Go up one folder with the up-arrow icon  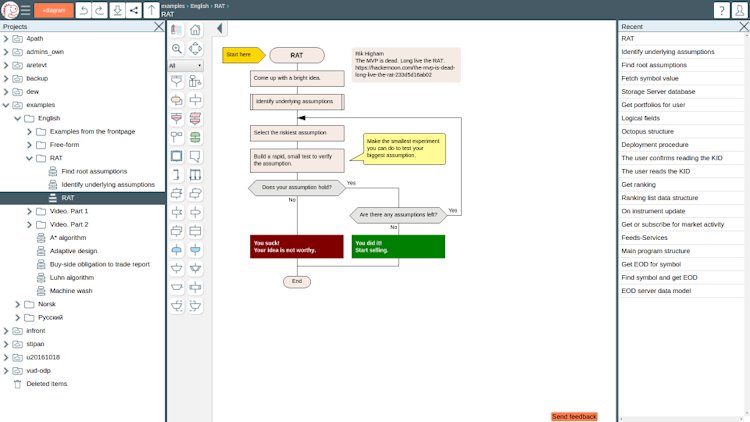click(x=151, y=10)
